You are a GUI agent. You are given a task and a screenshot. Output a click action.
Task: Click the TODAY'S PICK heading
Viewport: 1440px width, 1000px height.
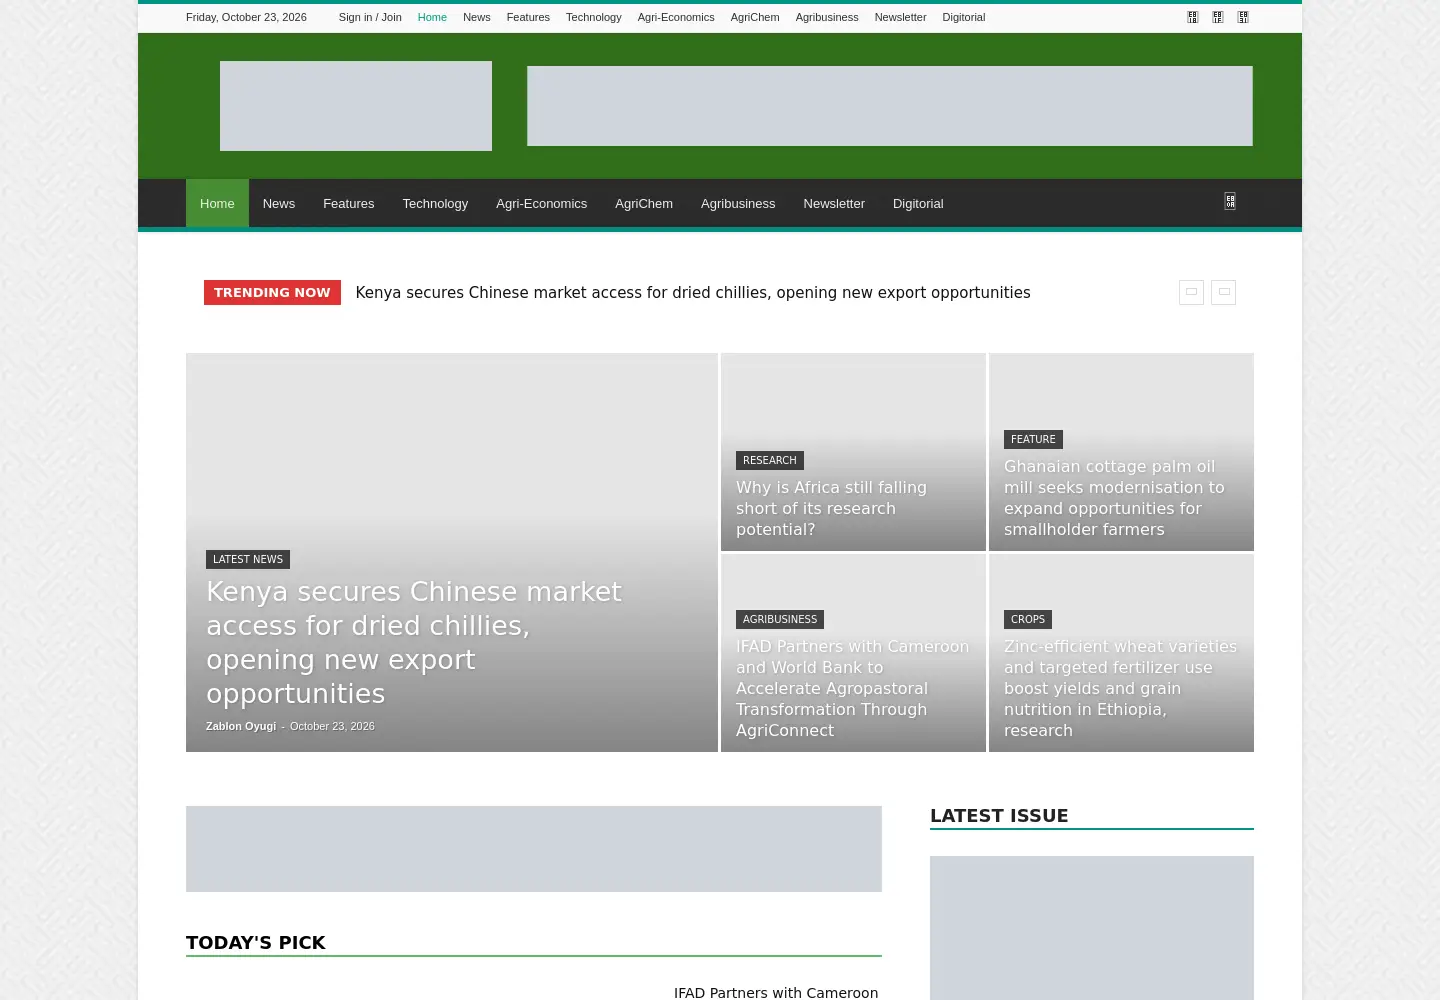coord(256,942)
